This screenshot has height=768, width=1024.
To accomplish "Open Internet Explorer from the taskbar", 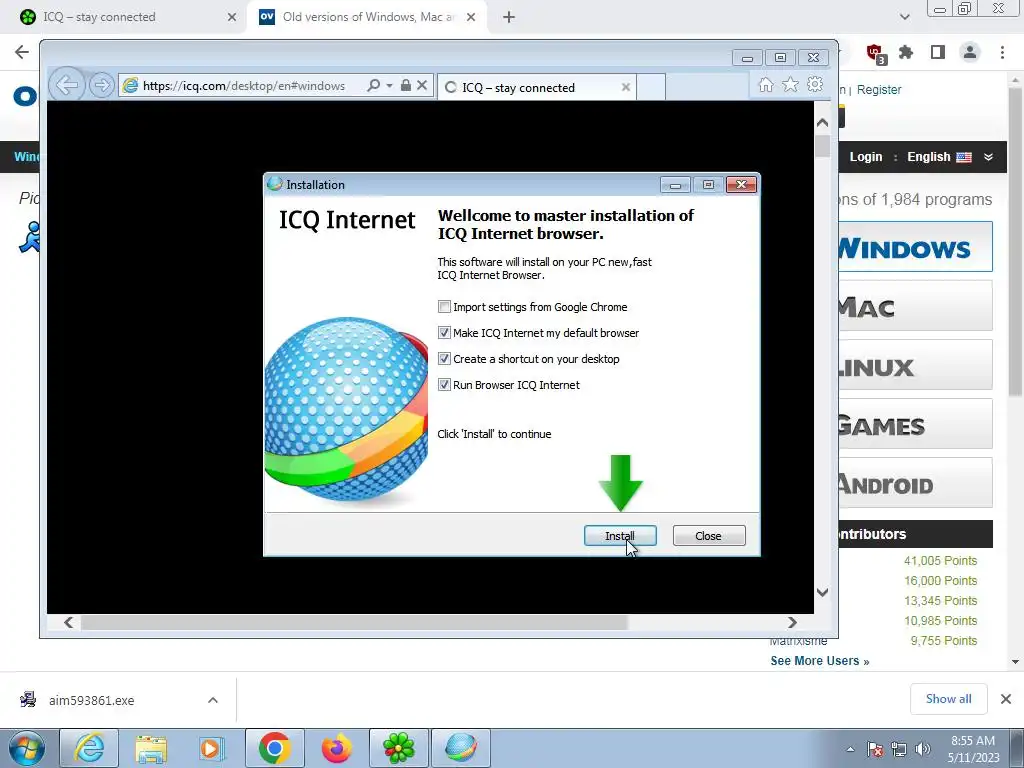I will tap(89, 748).
